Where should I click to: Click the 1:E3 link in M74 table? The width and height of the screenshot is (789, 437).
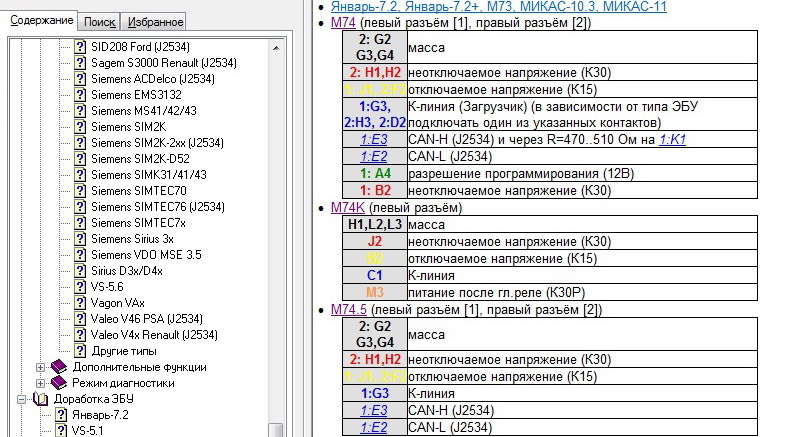click(x=374, y=139)
